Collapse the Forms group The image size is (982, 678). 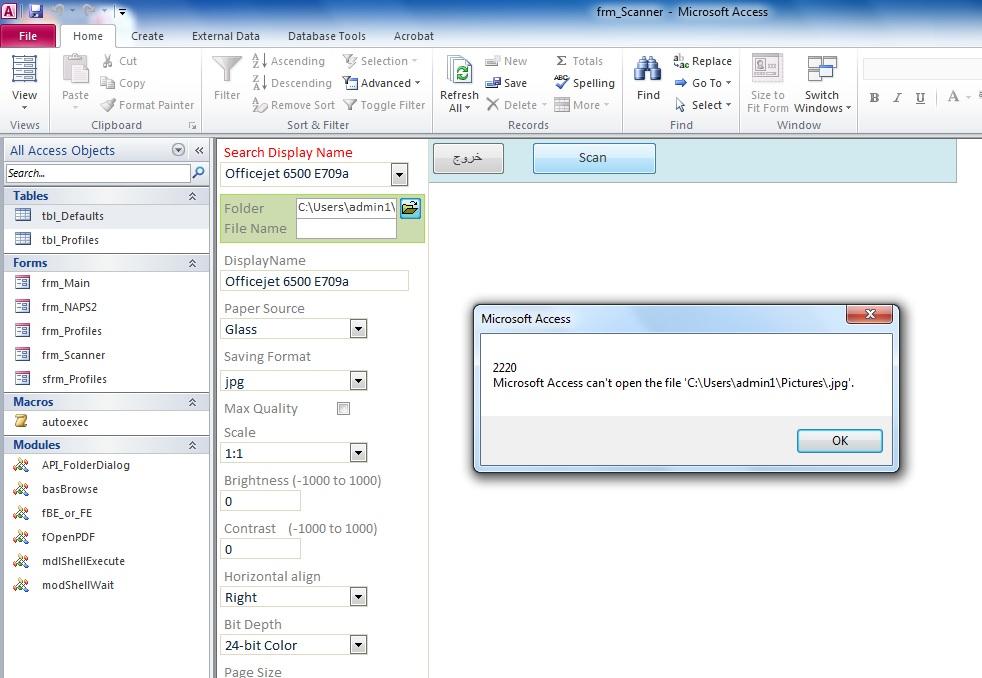[x=192, y=264]
